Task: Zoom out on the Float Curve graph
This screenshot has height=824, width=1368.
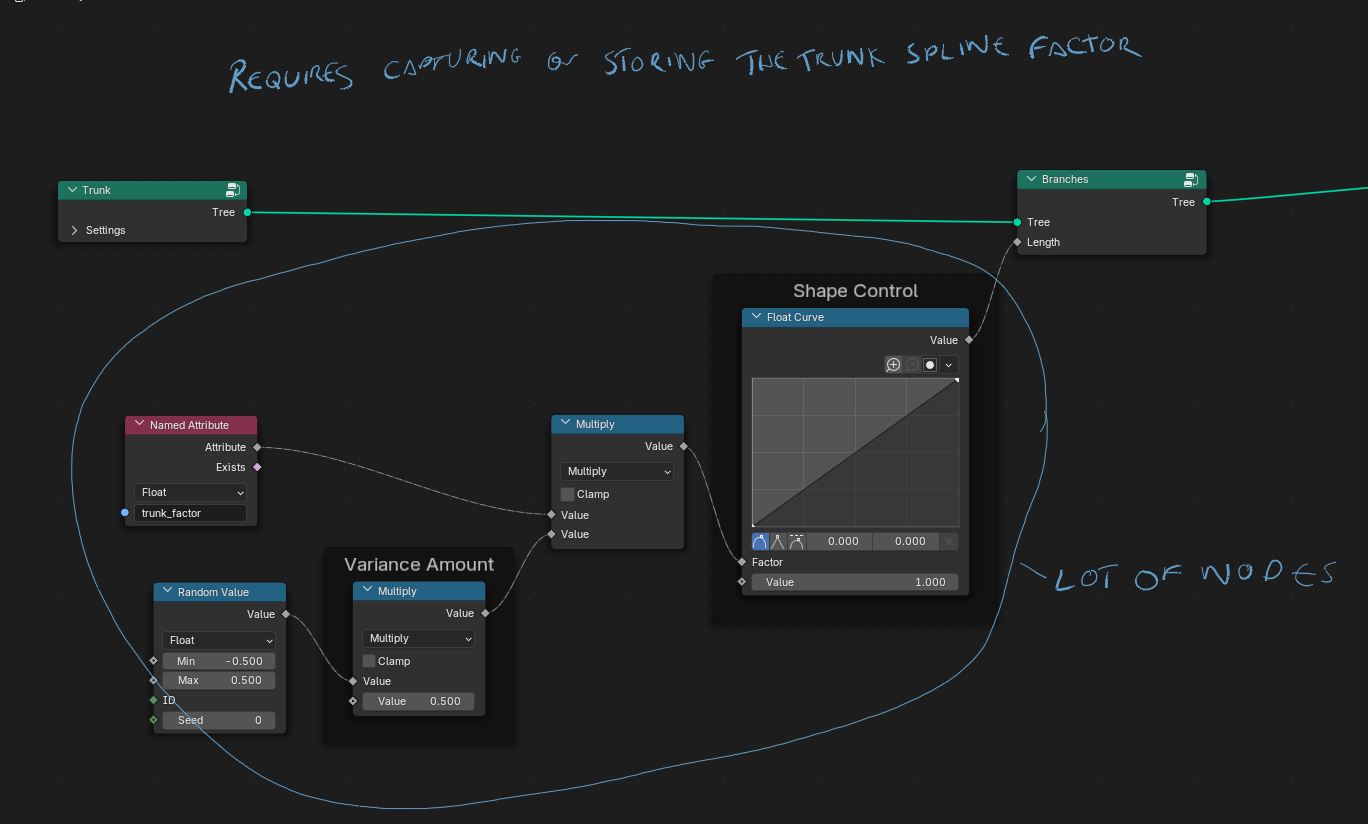Action: coord(912,365)
